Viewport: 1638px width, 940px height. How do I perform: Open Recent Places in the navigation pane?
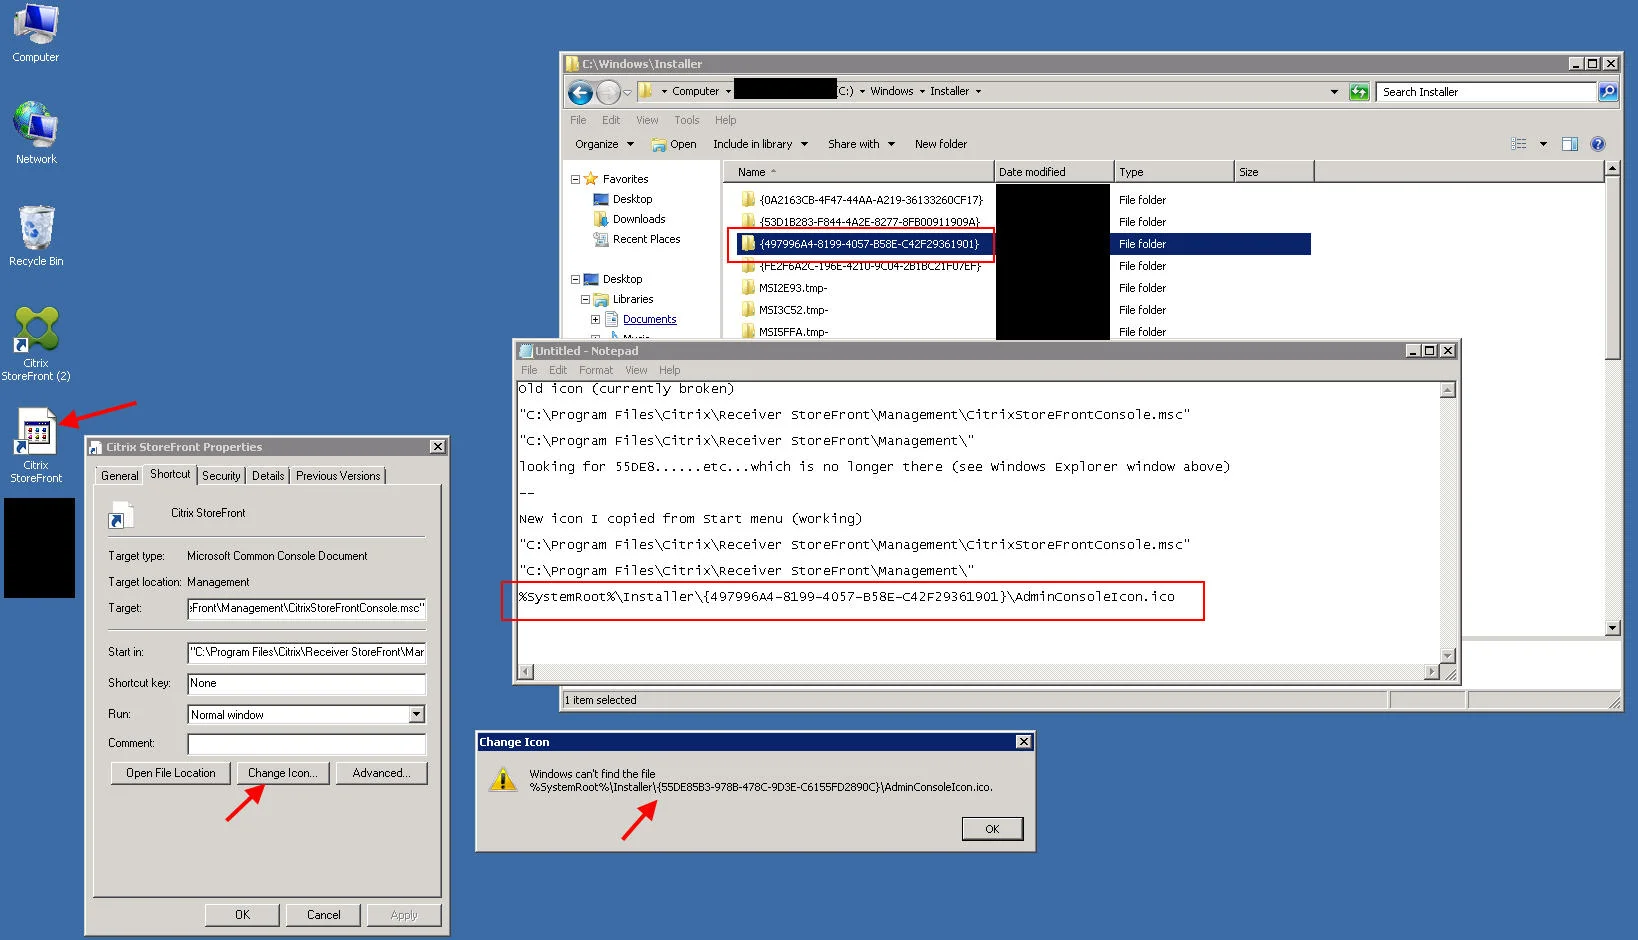[636, 239]
